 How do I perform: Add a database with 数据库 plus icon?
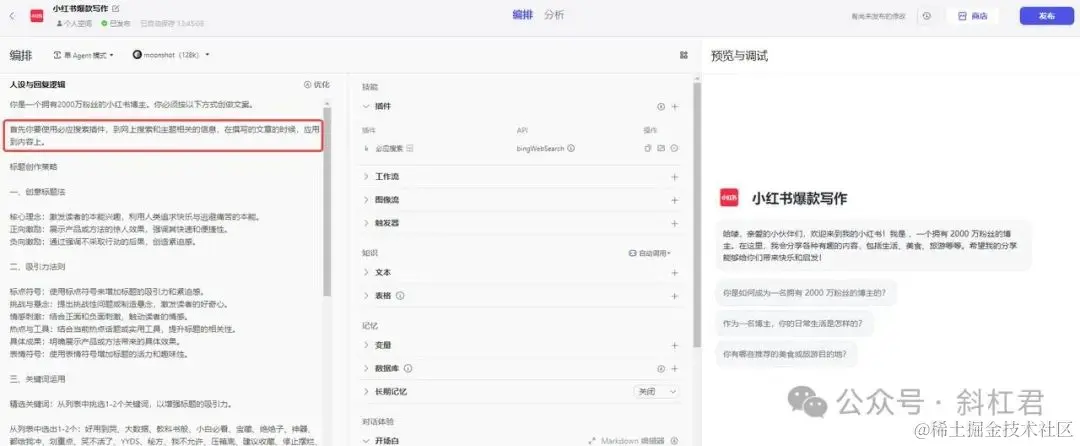[x=675, y=369]
